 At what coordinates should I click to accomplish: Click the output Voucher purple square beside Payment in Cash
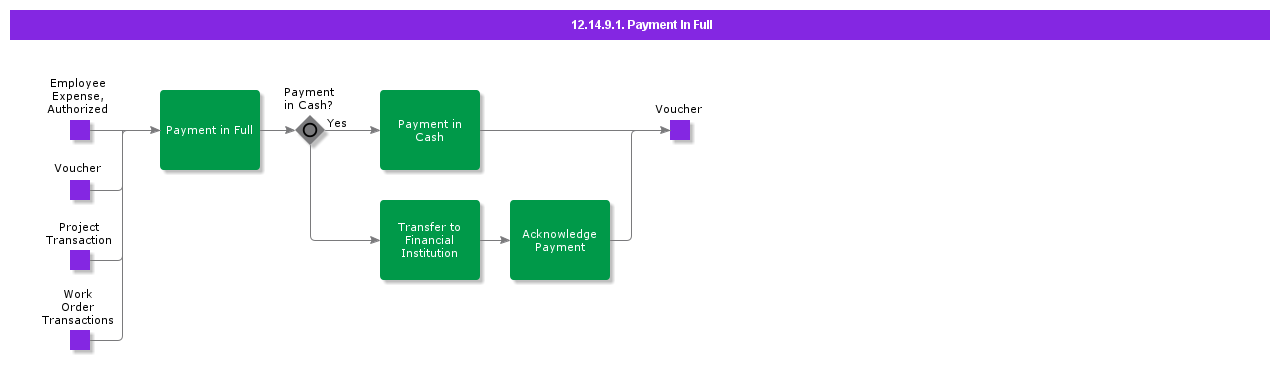[680, 130]
